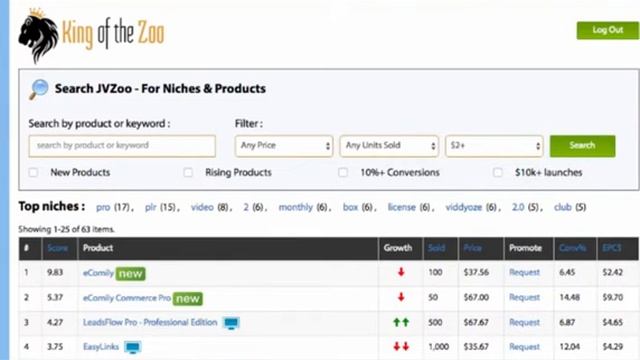This screenshot has width=640, height=360.
Task: Click the Growth column header
Action: (x=398, y=248)
